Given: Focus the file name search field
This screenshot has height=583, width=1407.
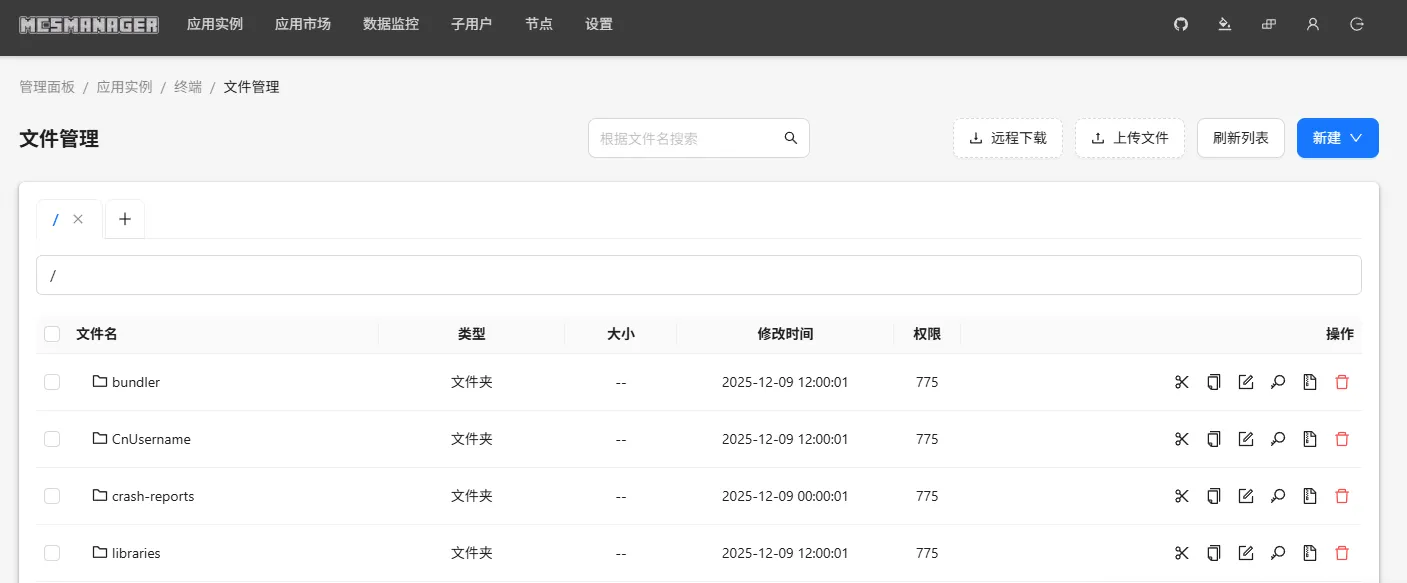Looking at the screenshot, I should pos(686,138).
